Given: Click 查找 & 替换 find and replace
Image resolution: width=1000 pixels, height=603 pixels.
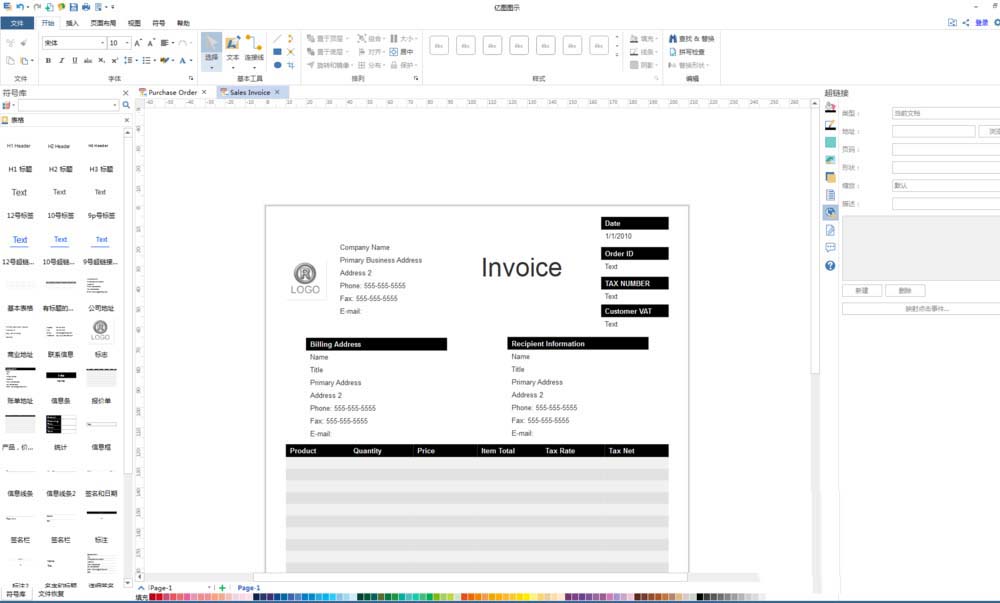Looking at the screenshot, I should (x=691, y=39).
